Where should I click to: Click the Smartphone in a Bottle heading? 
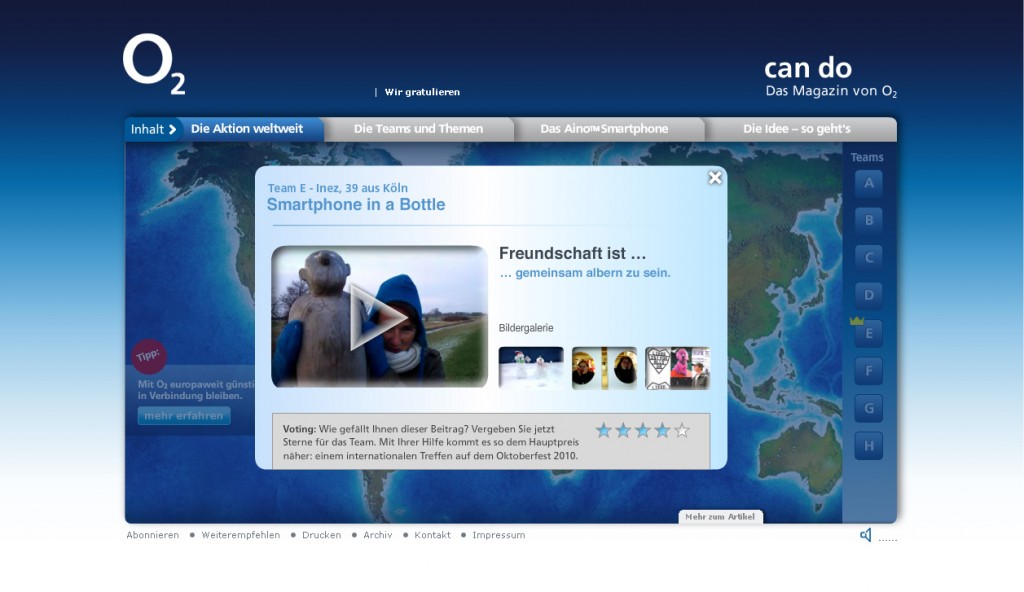coord(356,205)
